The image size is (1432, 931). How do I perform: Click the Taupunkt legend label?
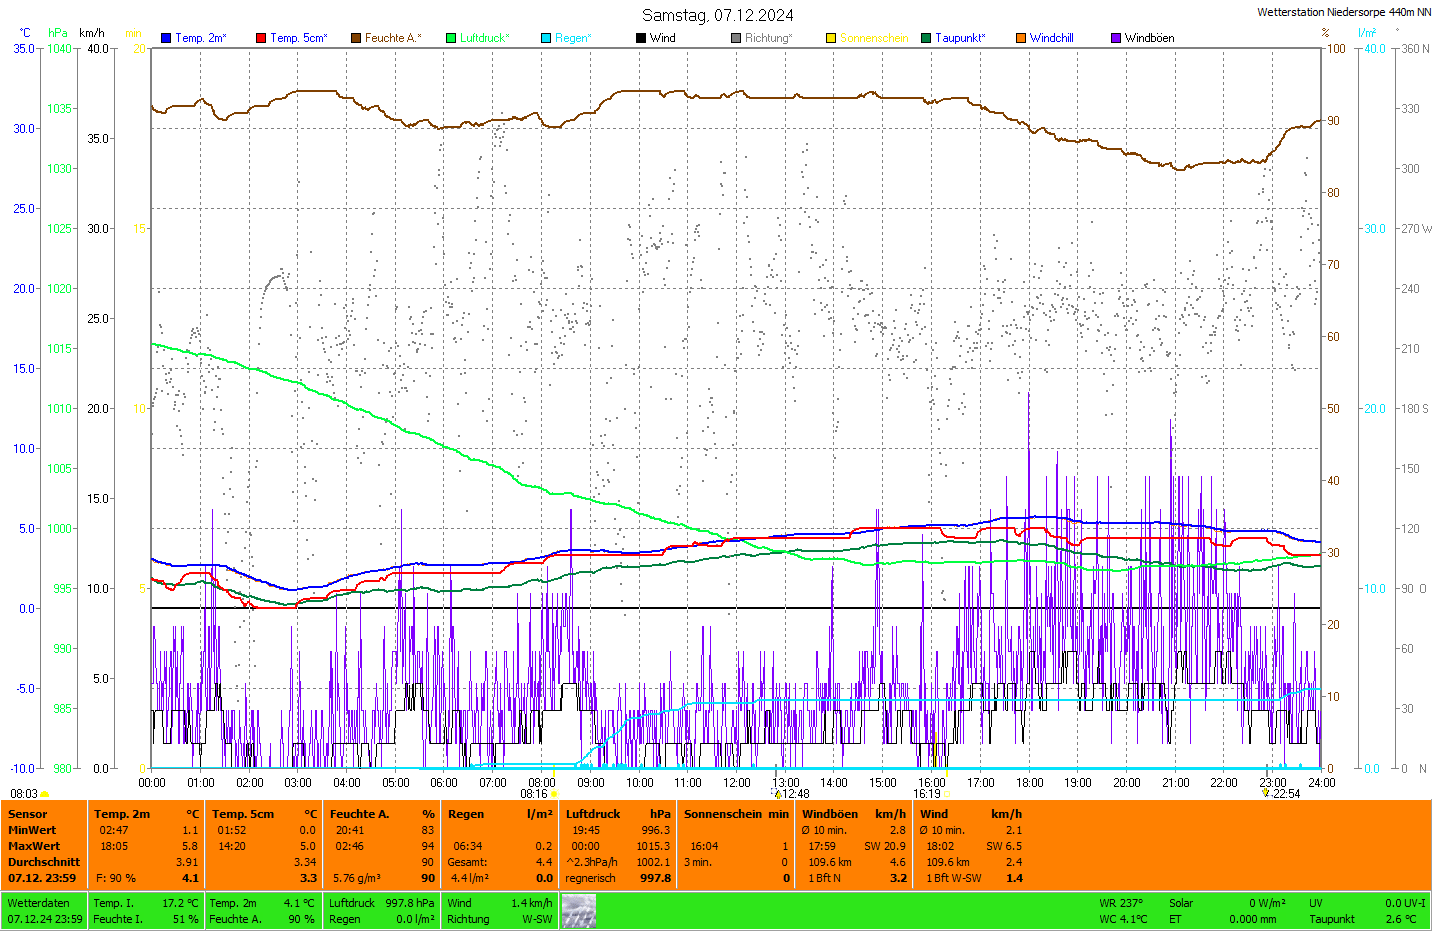959,38
